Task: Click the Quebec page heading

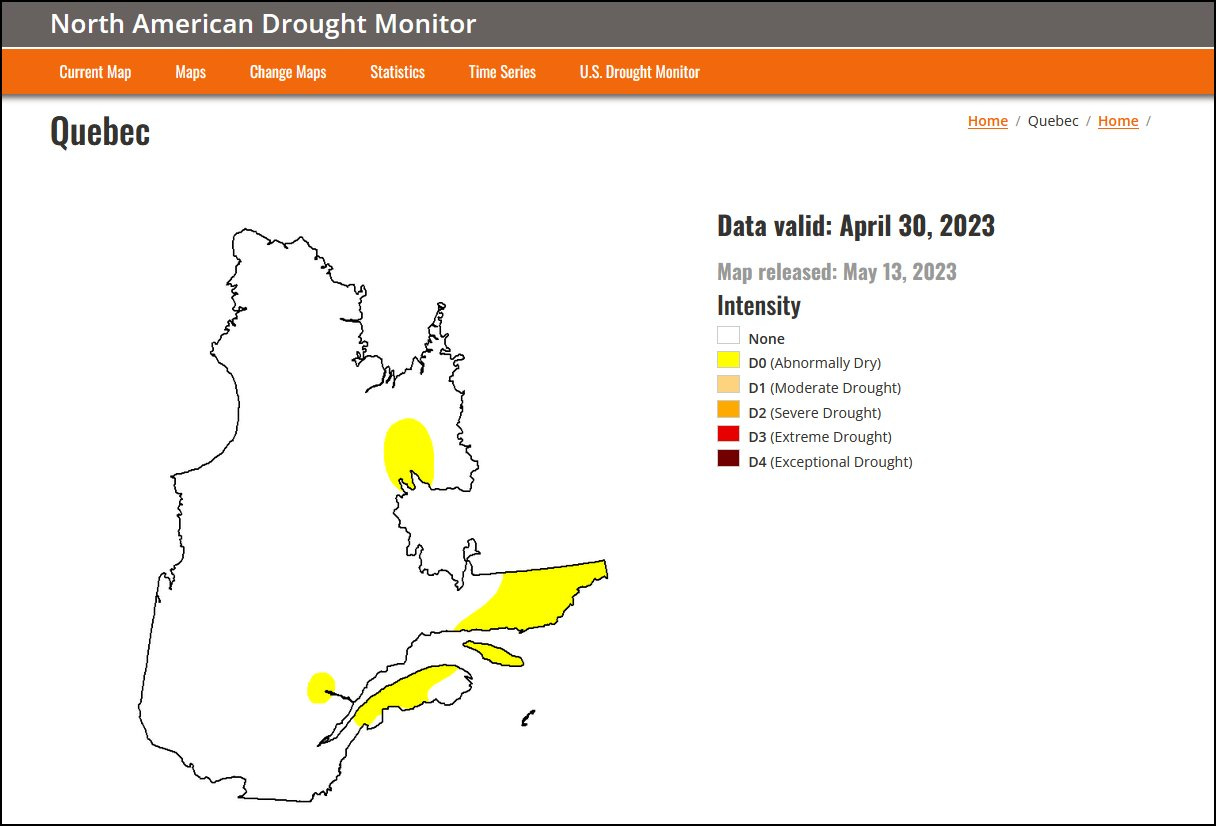Action: pyautogui.click(x=100, y=131)
